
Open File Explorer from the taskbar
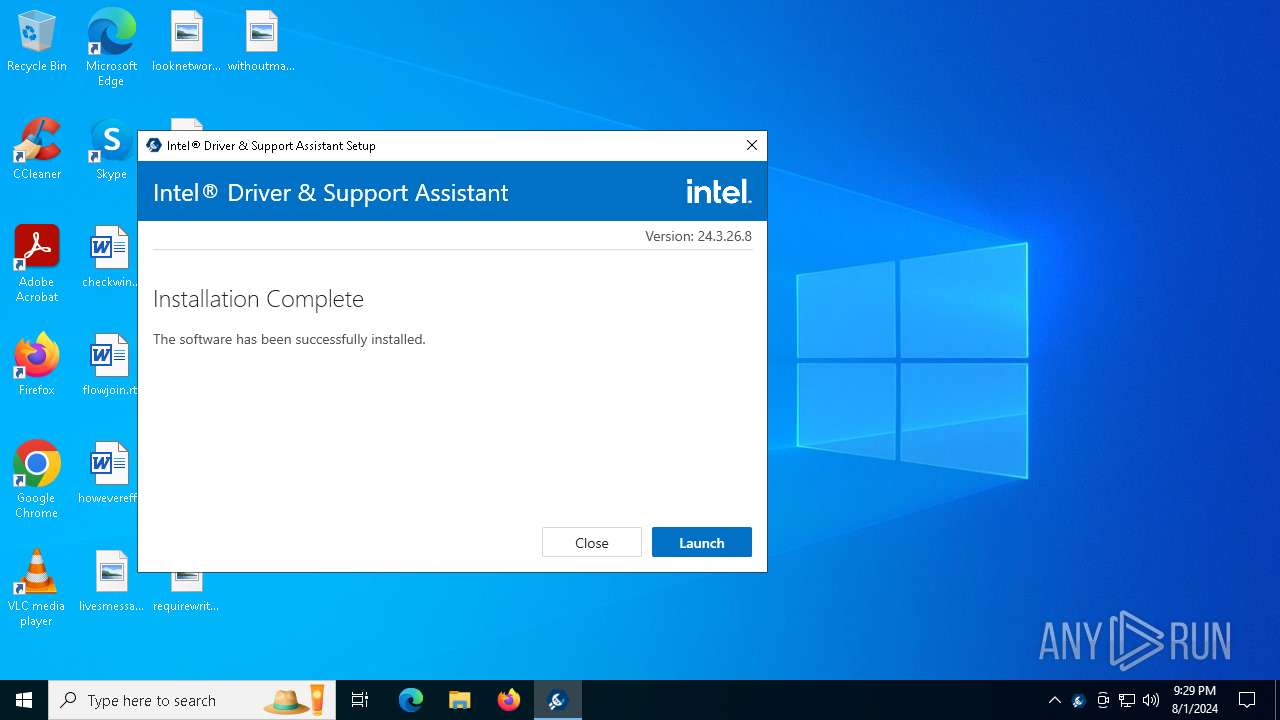[459, 700]
